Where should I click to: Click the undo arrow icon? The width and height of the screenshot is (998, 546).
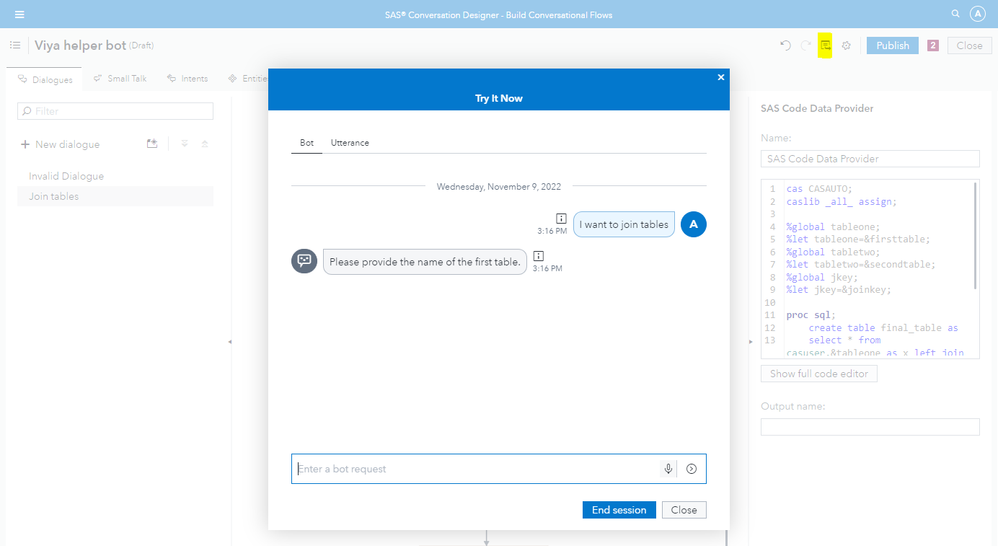[785, 45]
